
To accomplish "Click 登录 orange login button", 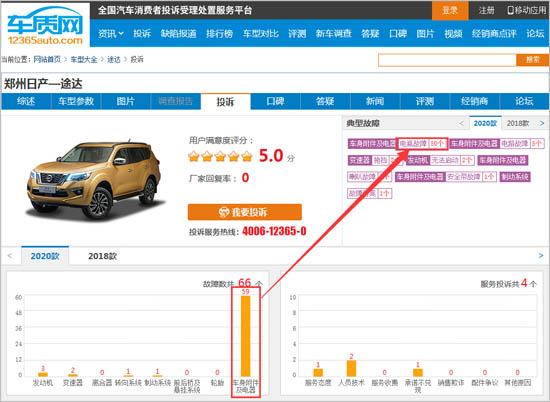I will coord(450,11).
